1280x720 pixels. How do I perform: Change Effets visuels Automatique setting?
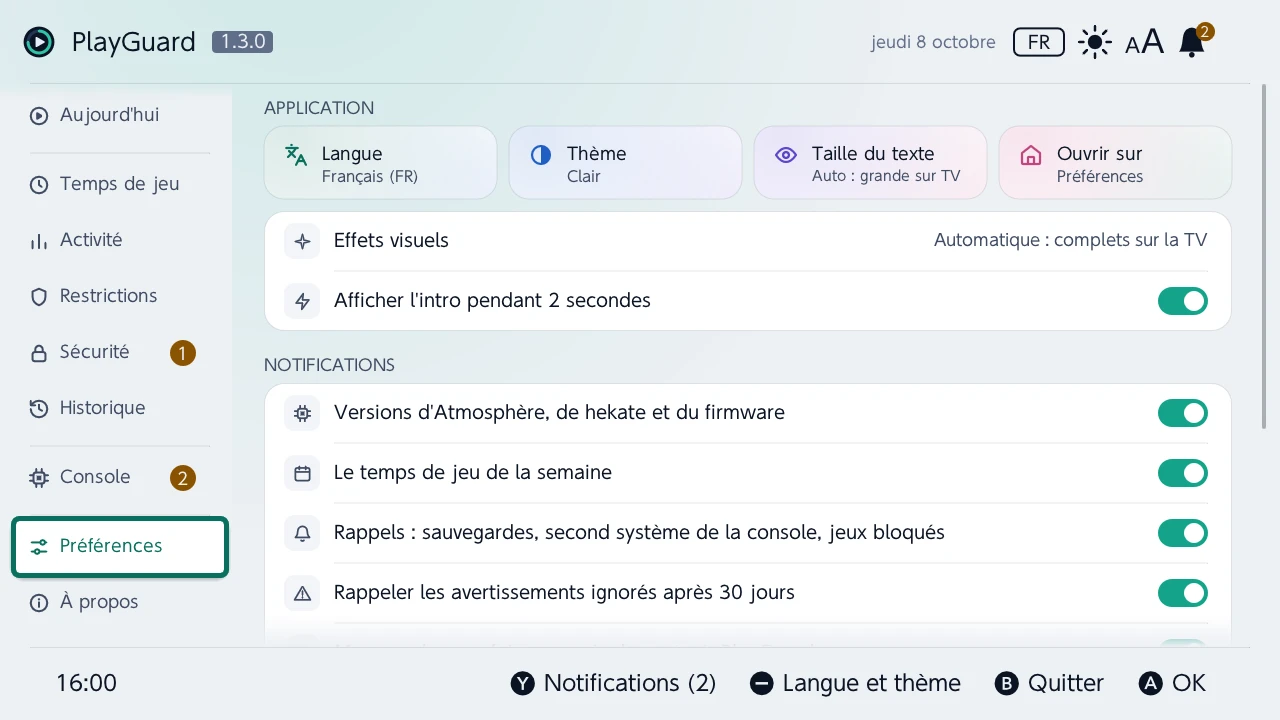click(x=1070, y=240)
